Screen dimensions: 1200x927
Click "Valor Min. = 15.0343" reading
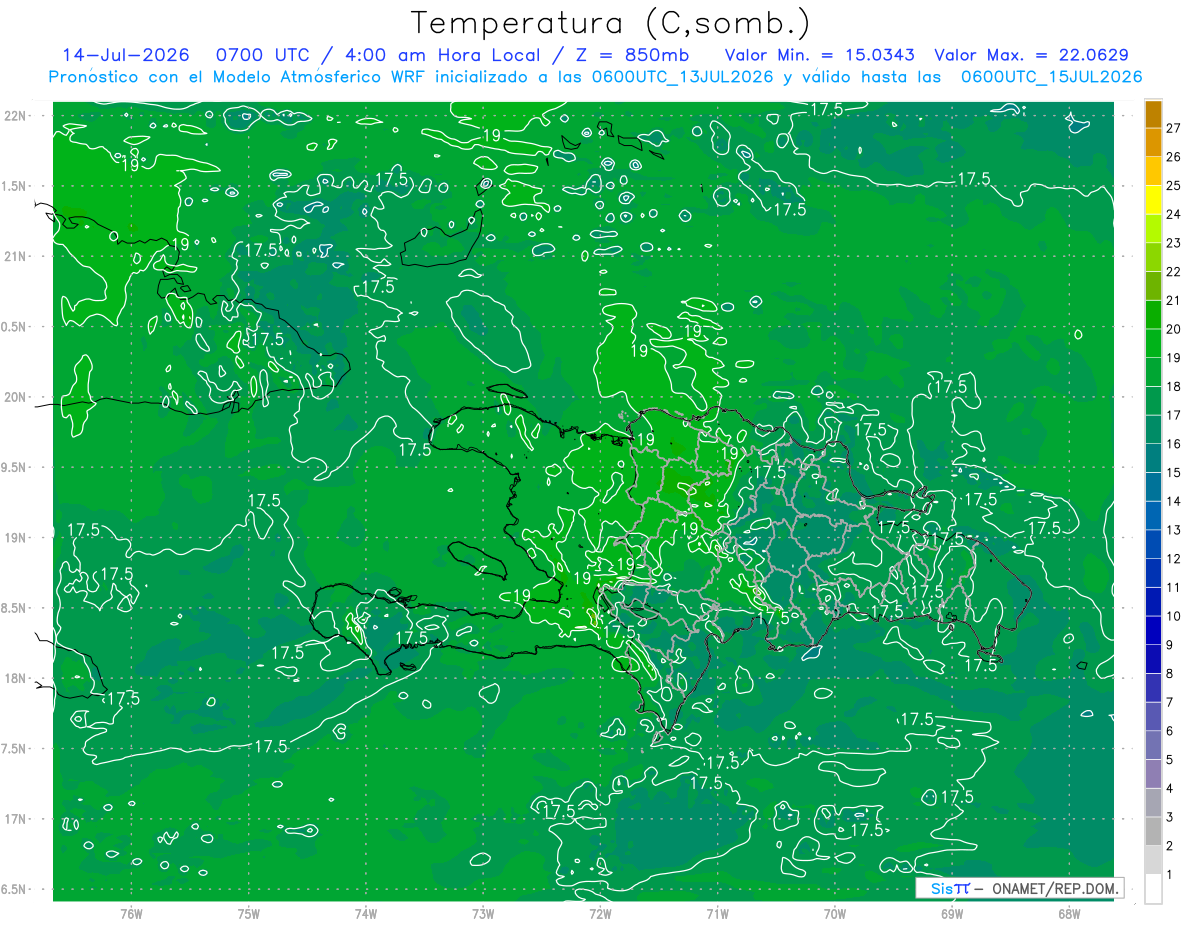point(819,56)
